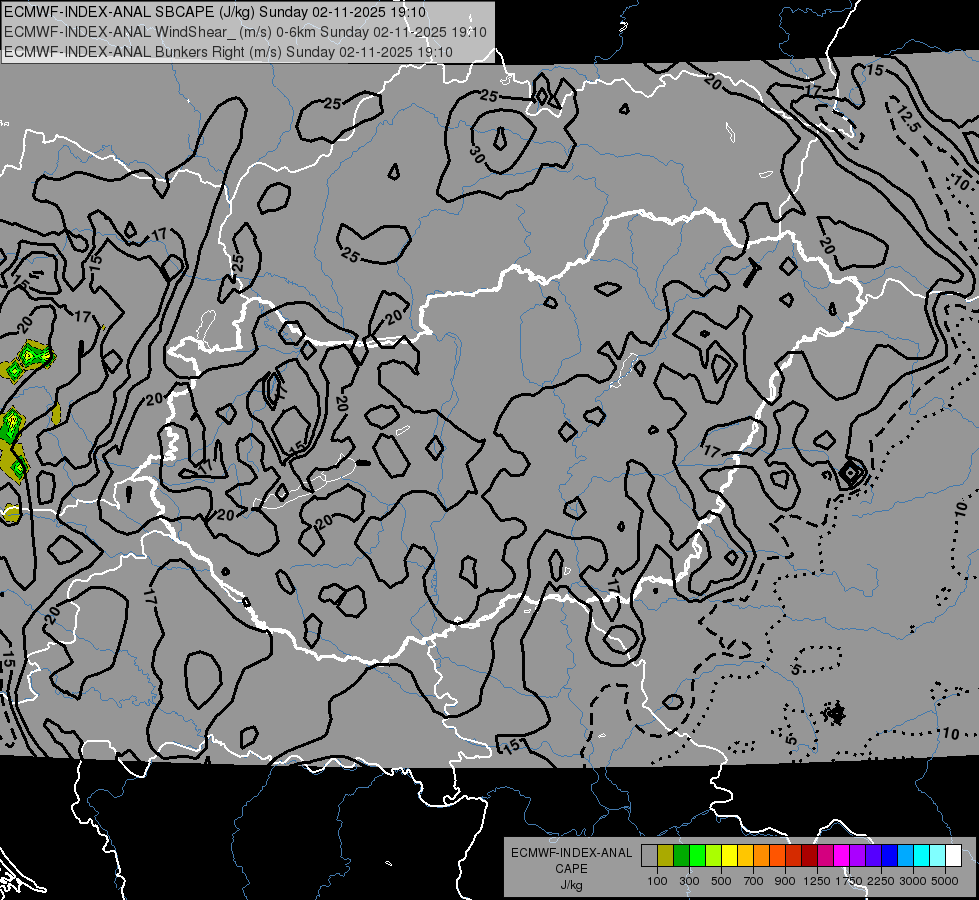979x900 pixels.
Task: Click the legend label 900
Action: pos(785,881)
